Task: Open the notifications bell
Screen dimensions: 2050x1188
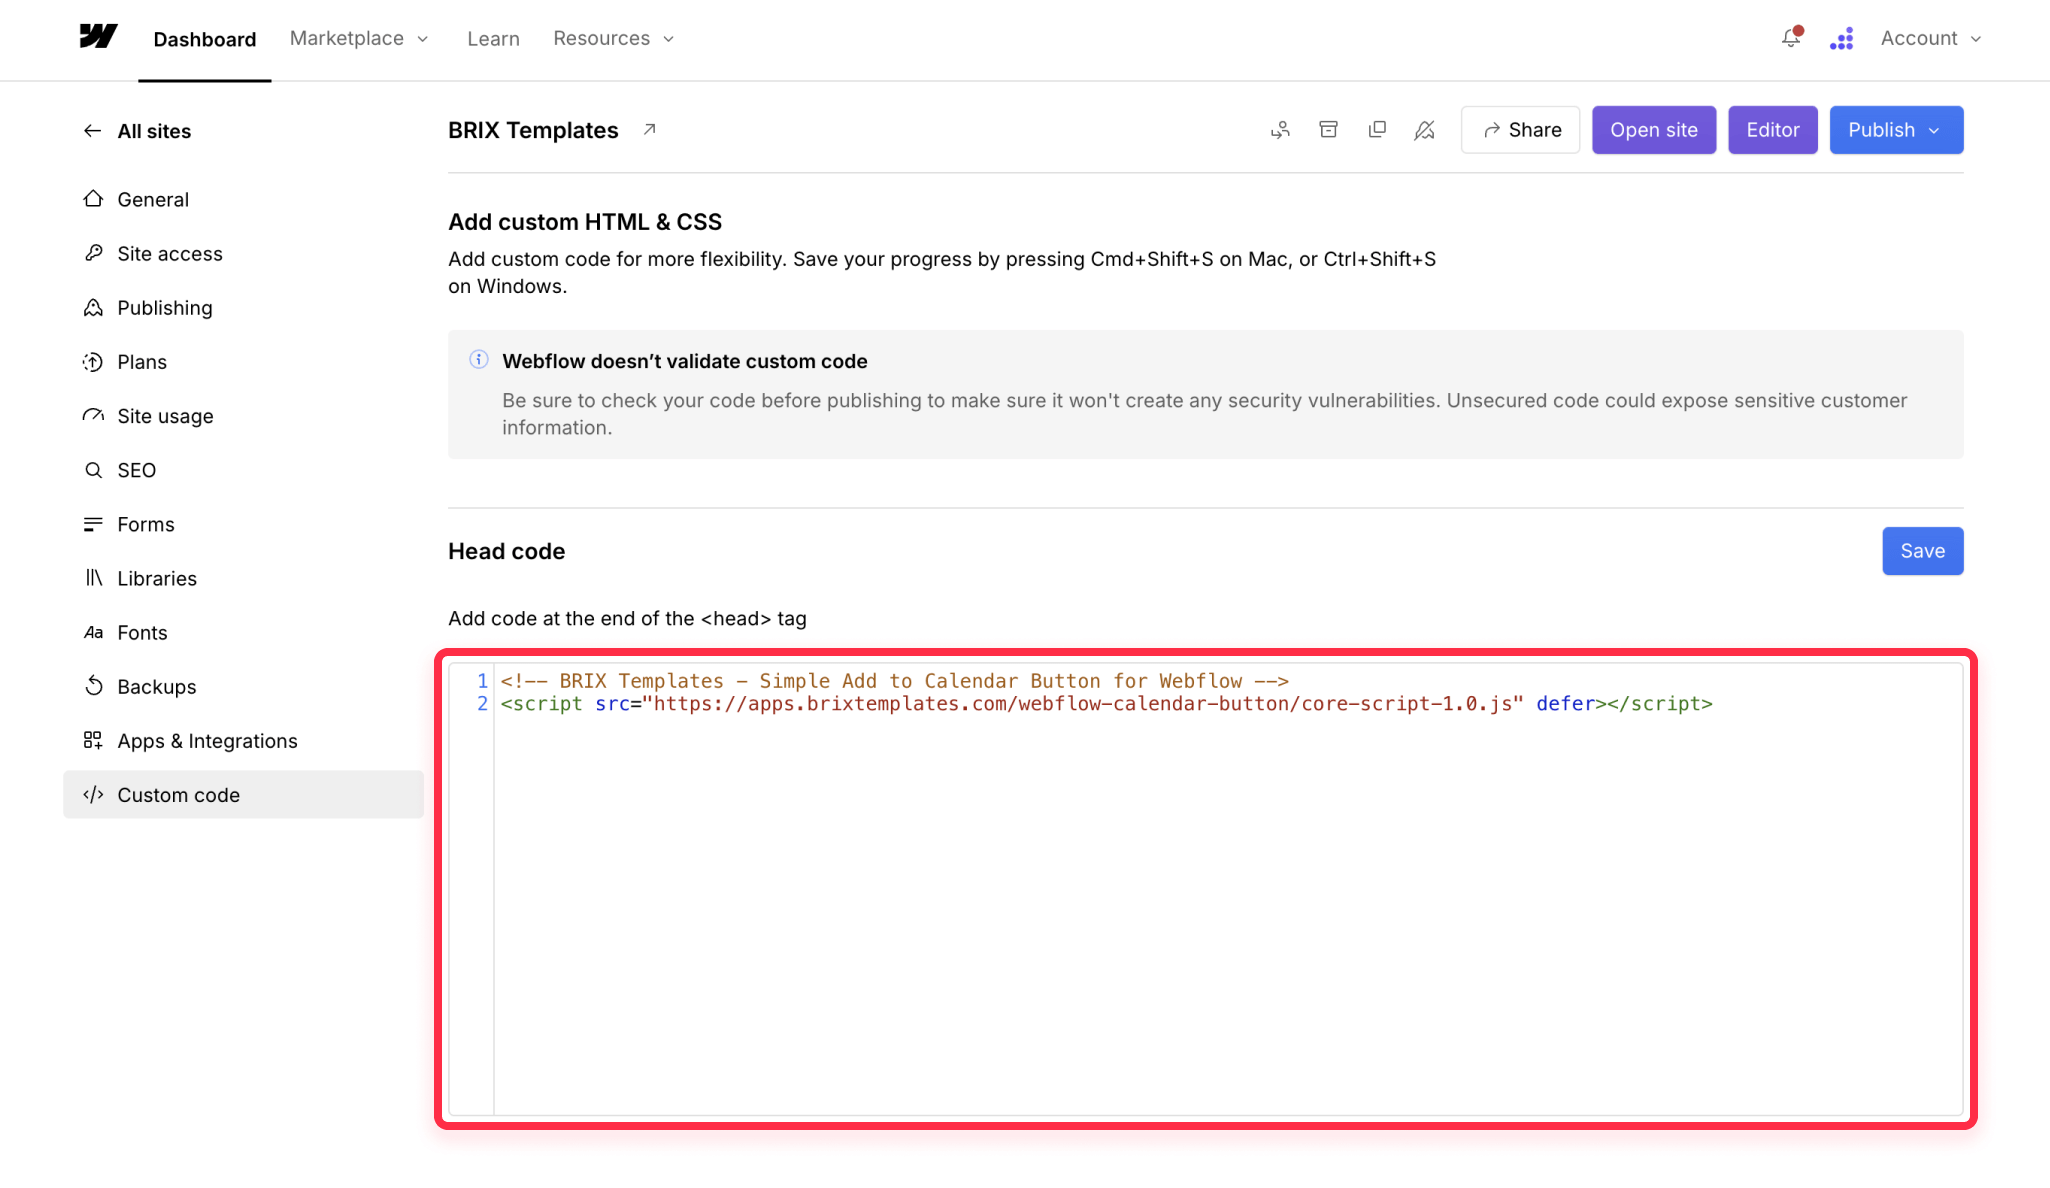Action: [x=1791, y=38]
